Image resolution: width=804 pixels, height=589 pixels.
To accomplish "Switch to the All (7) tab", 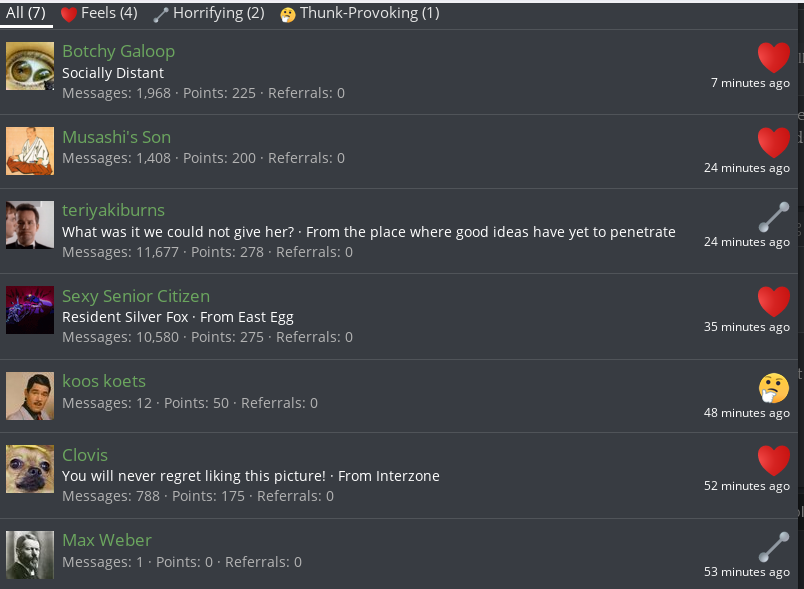I will [26, 13].
